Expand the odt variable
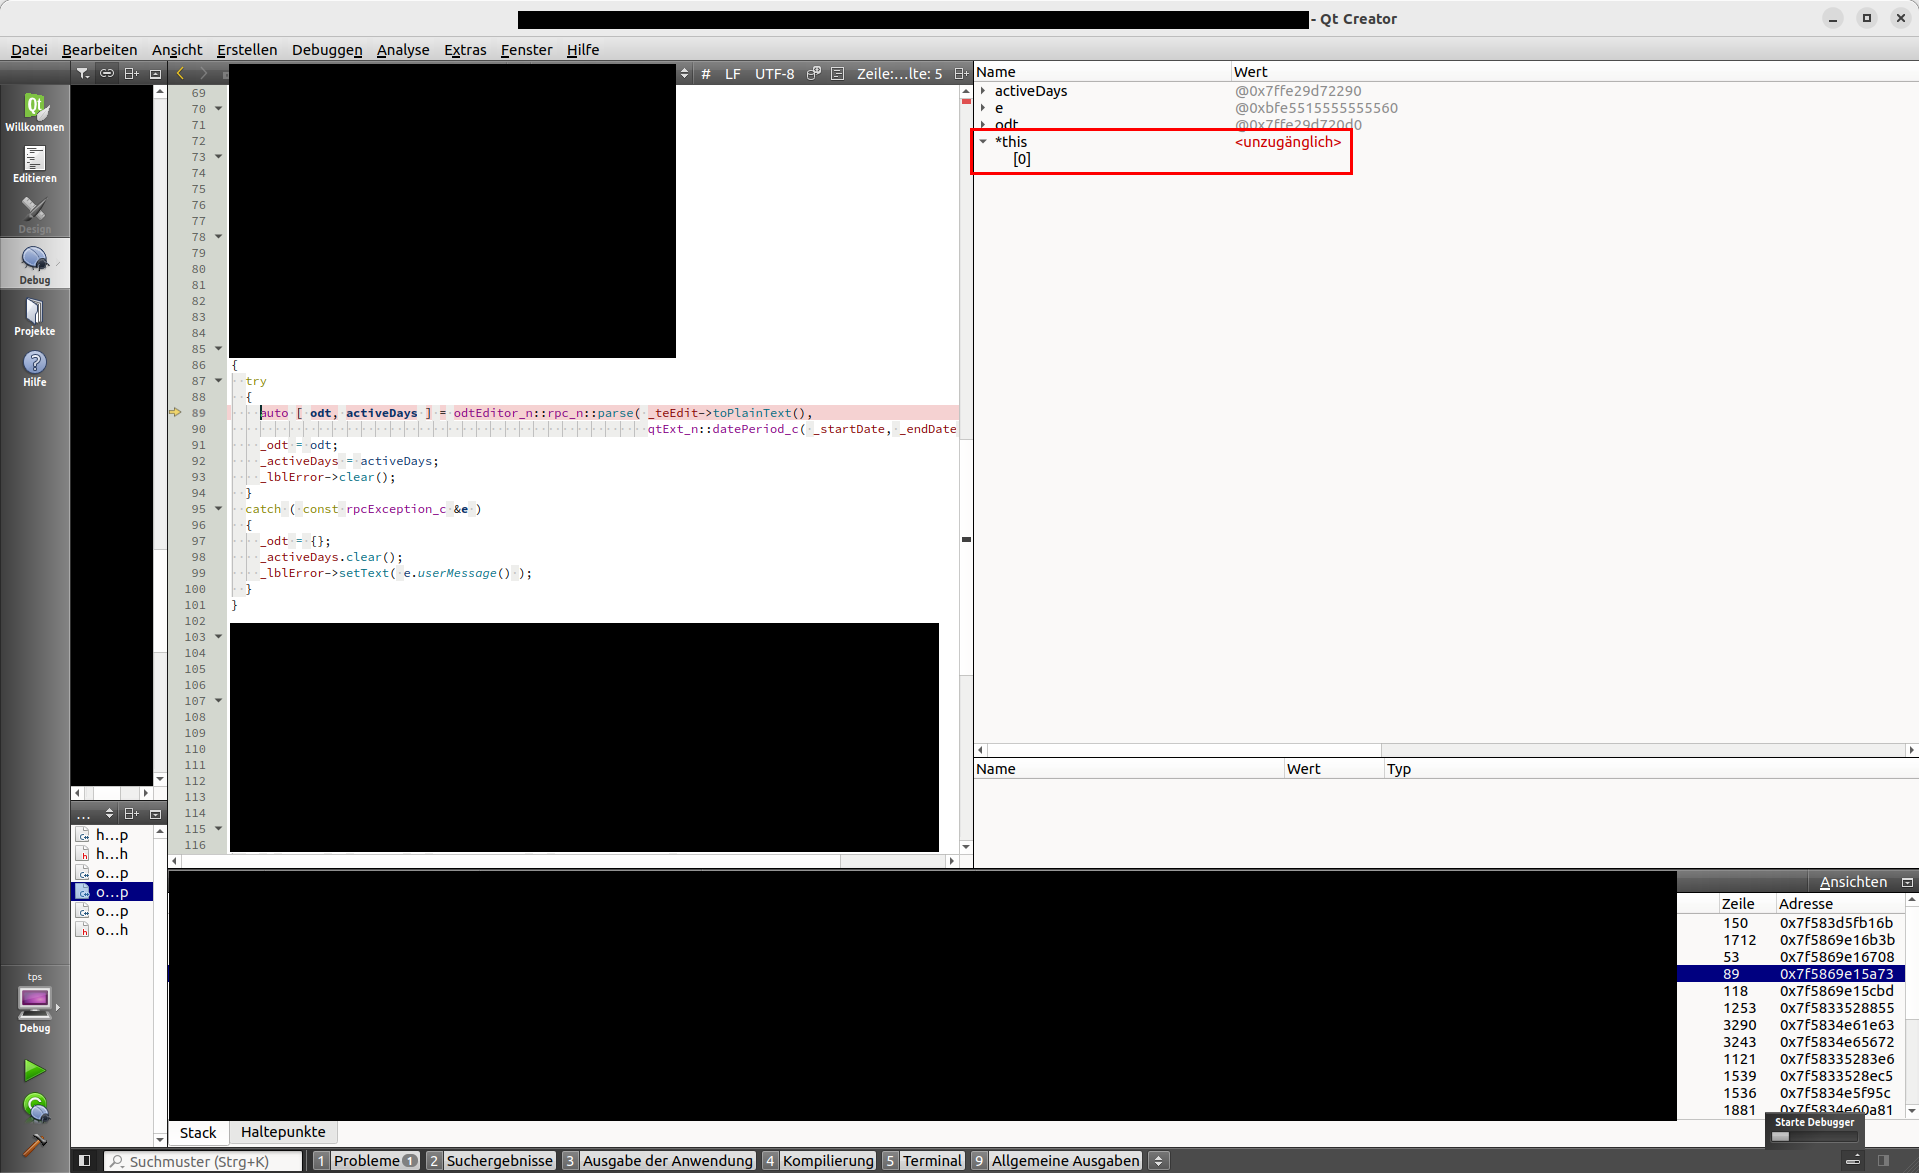This screenshot has width=1919, height=1173. [x=984, y=125]
